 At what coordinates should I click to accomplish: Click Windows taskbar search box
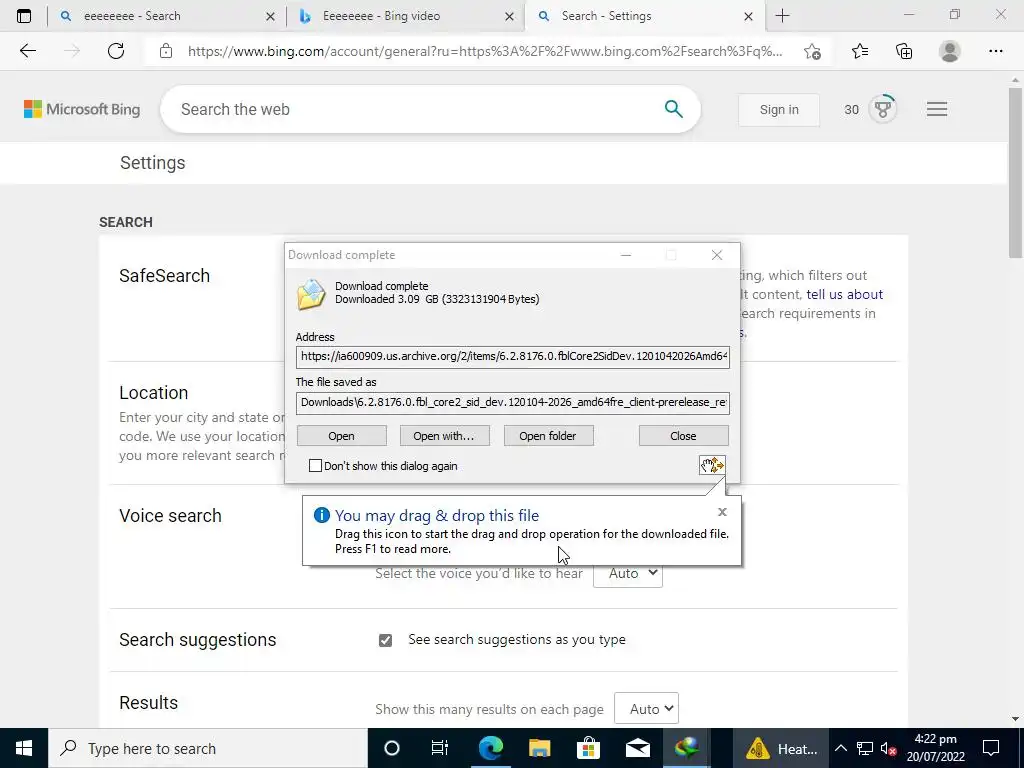click(208, 748)
